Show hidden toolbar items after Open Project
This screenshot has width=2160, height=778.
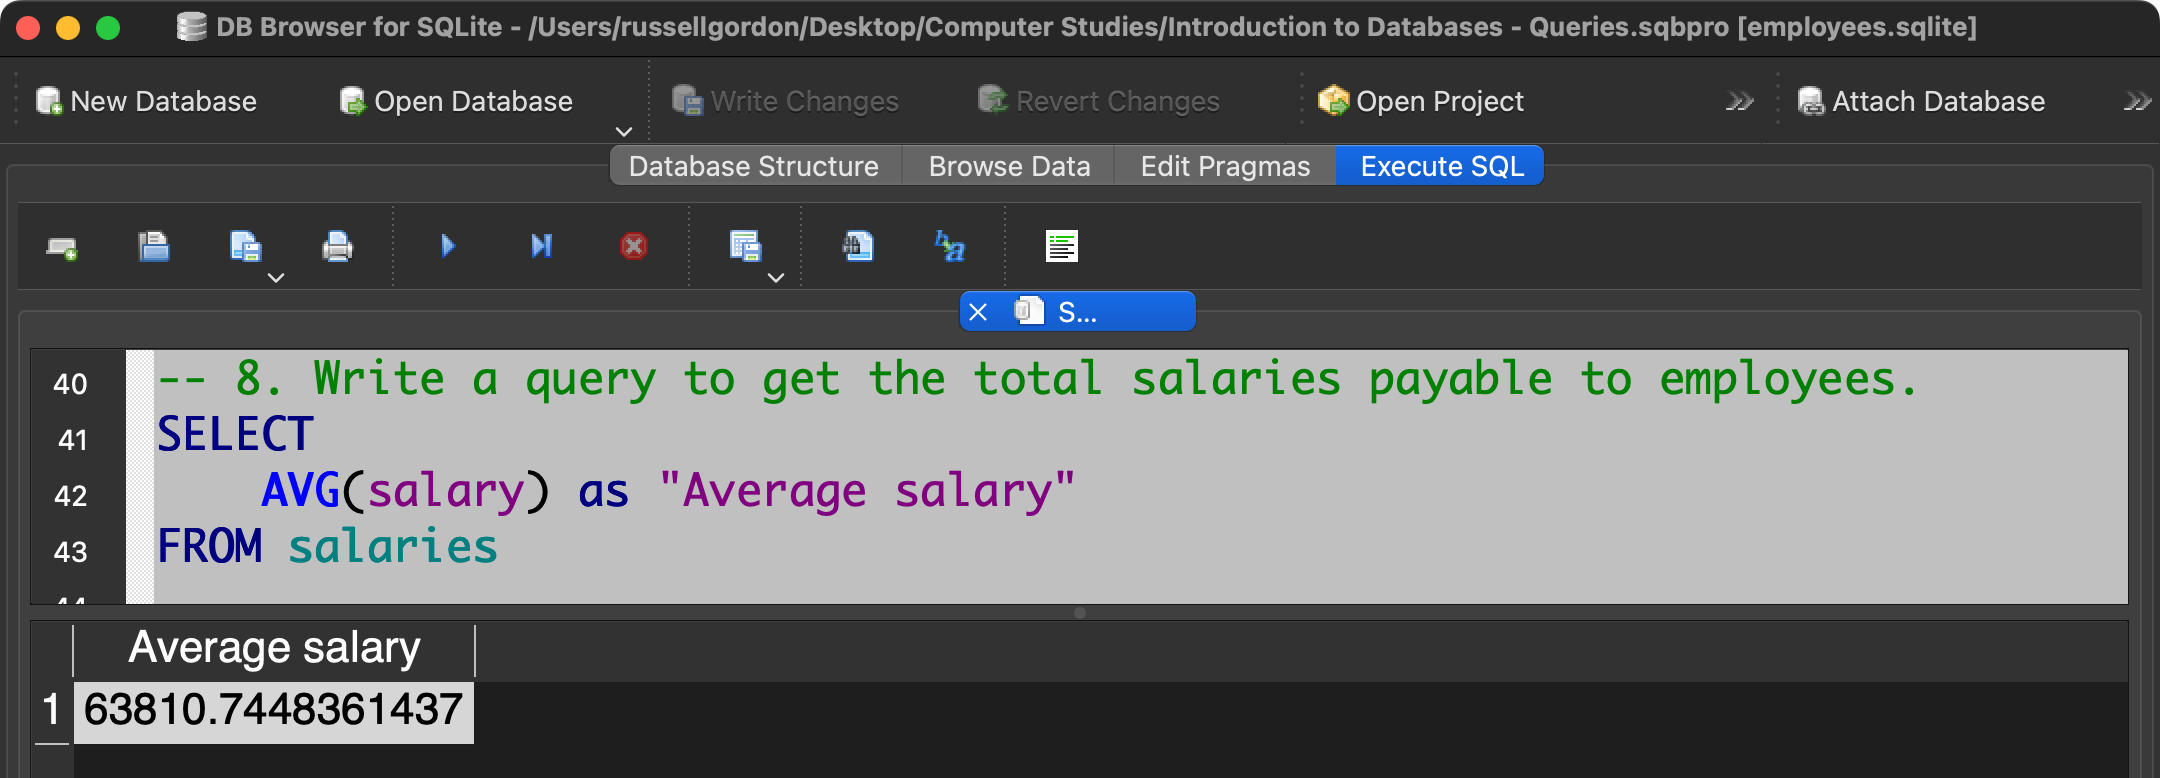1739,102
